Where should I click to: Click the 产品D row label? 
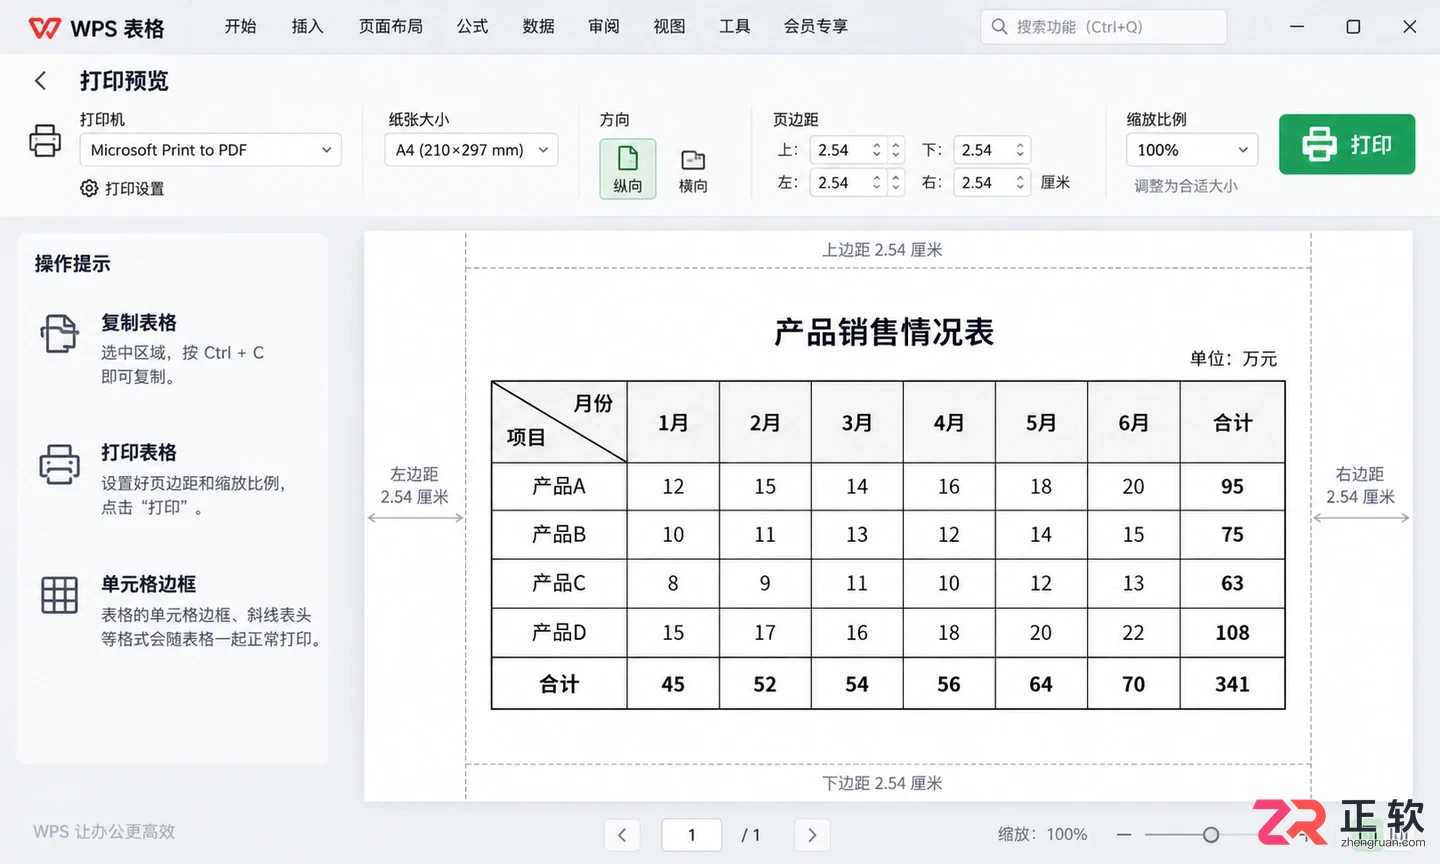click(x=559, y=633)
